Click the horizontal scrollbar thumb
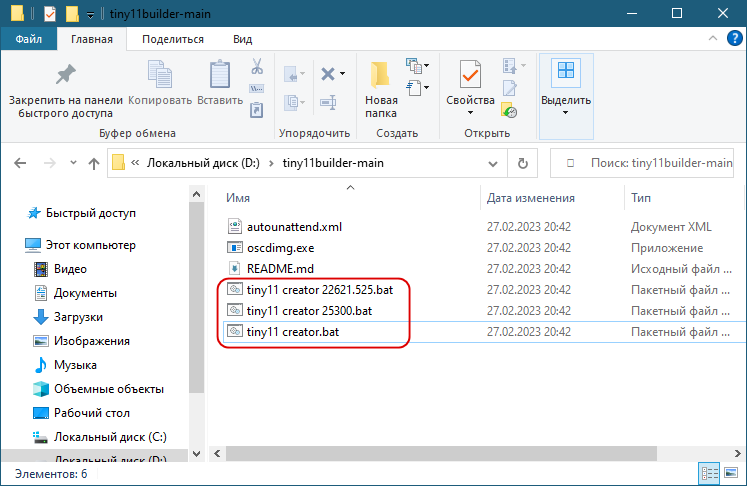 [x=441, y=453]
